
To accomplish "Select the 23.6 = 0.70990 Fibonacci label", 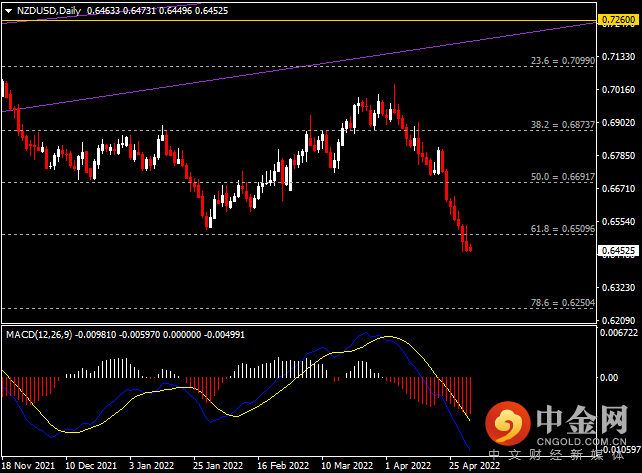I will point(563,61).
